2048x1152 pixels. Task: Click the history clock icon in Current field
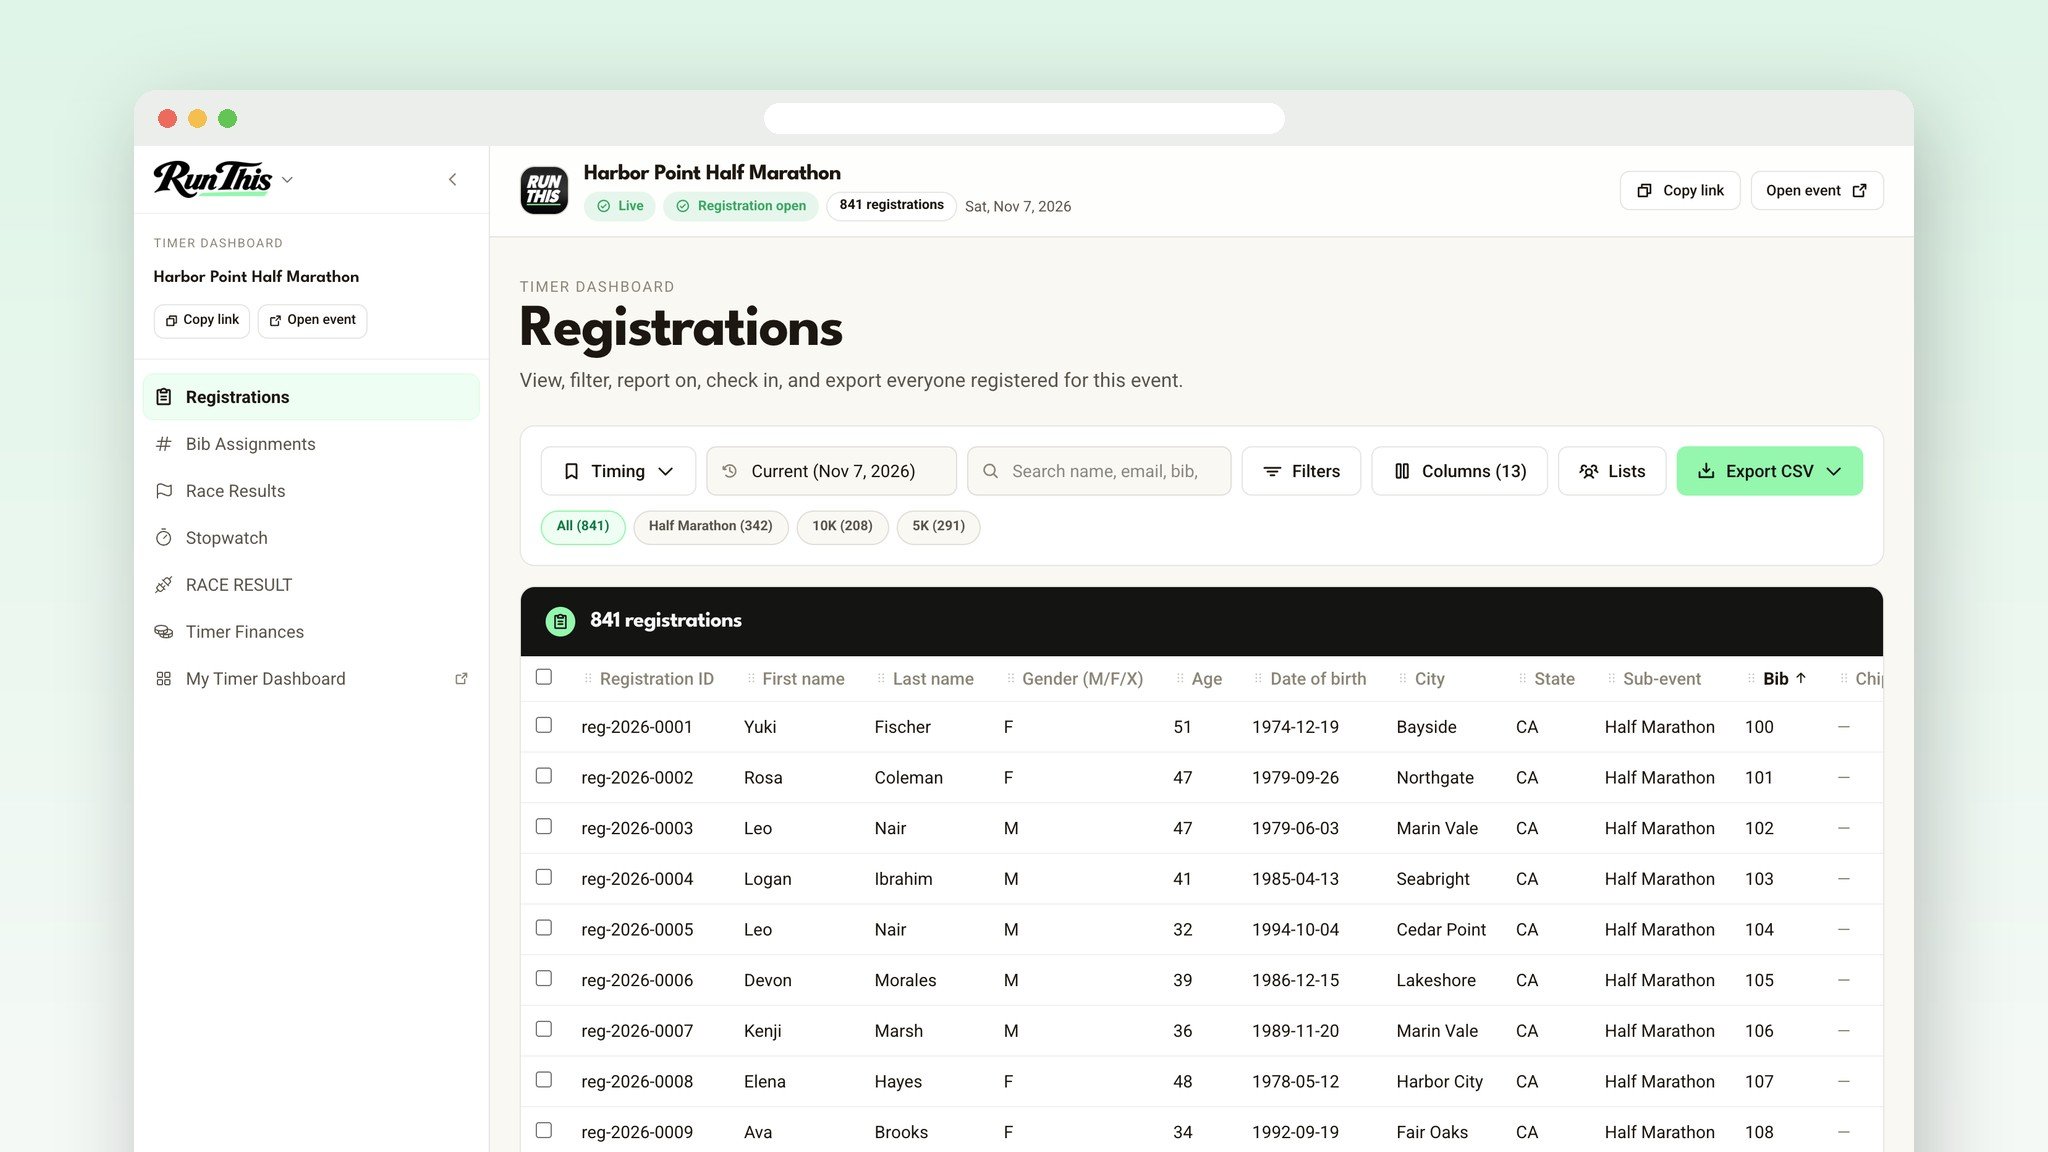click(730, 471)
